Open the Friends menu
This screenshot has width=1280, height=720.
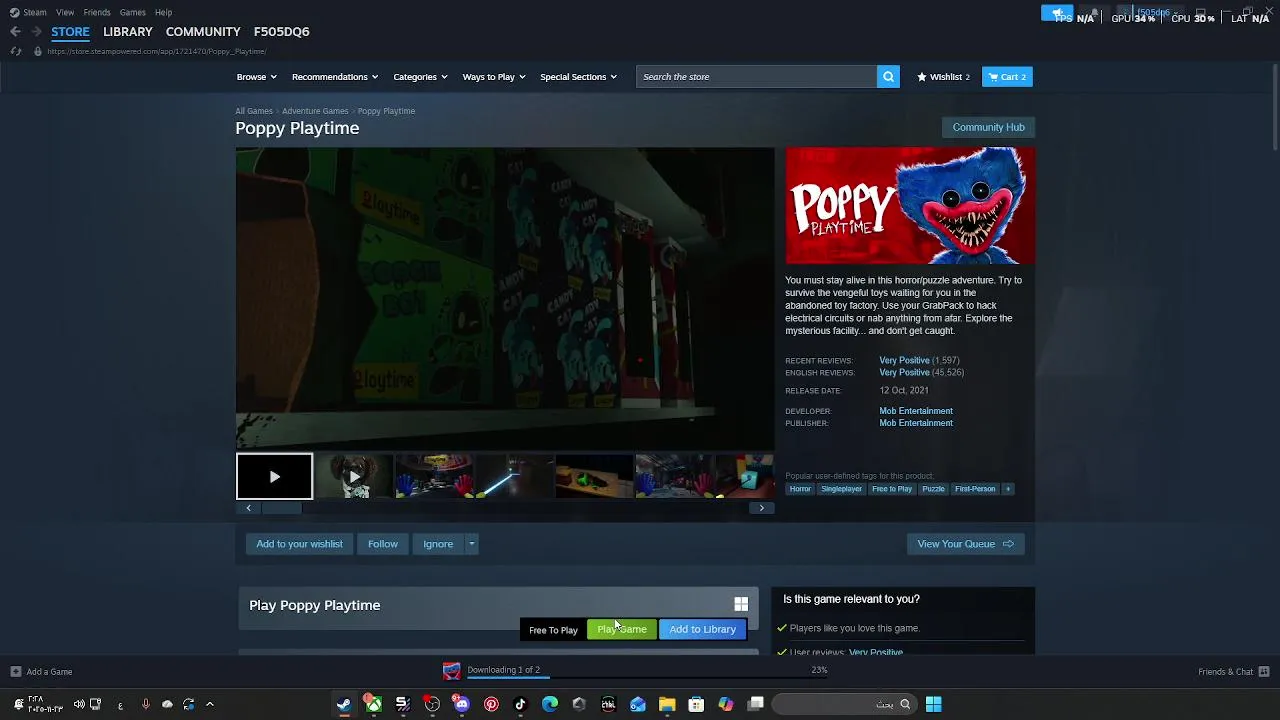[x=97, y=12]
